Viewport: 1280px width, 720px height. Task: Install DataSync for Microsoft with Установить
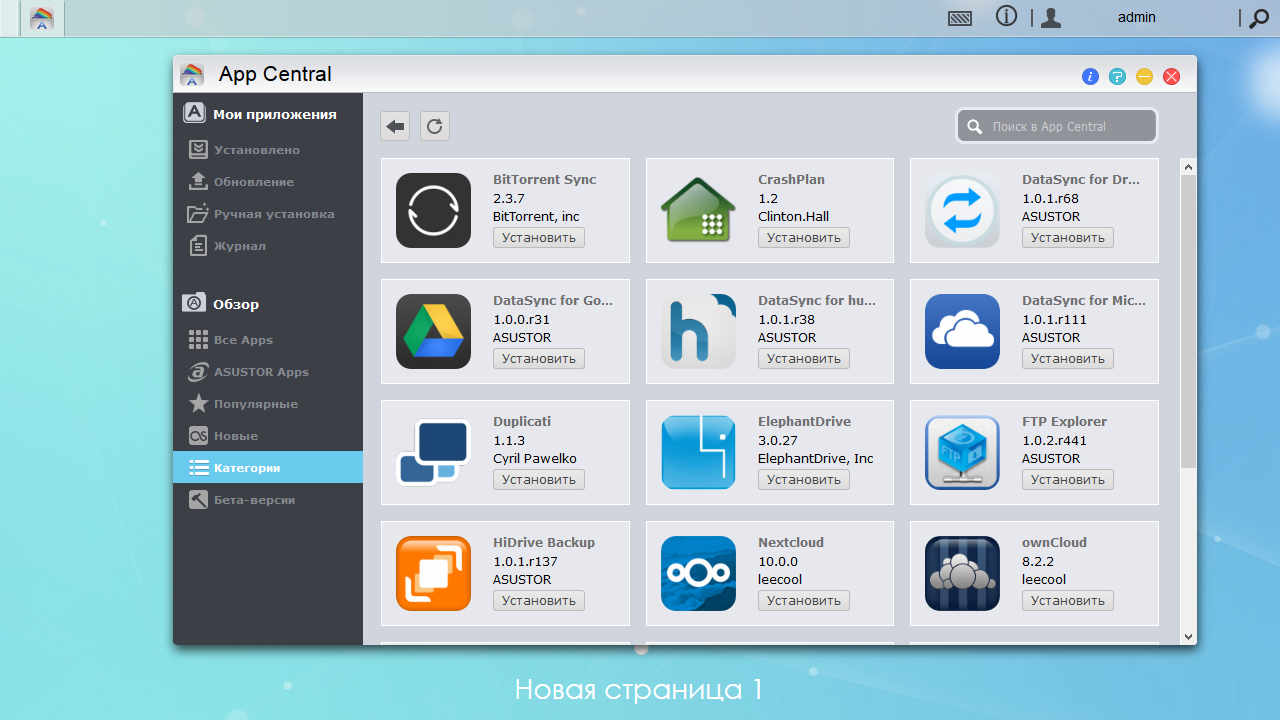[1068, 359]
